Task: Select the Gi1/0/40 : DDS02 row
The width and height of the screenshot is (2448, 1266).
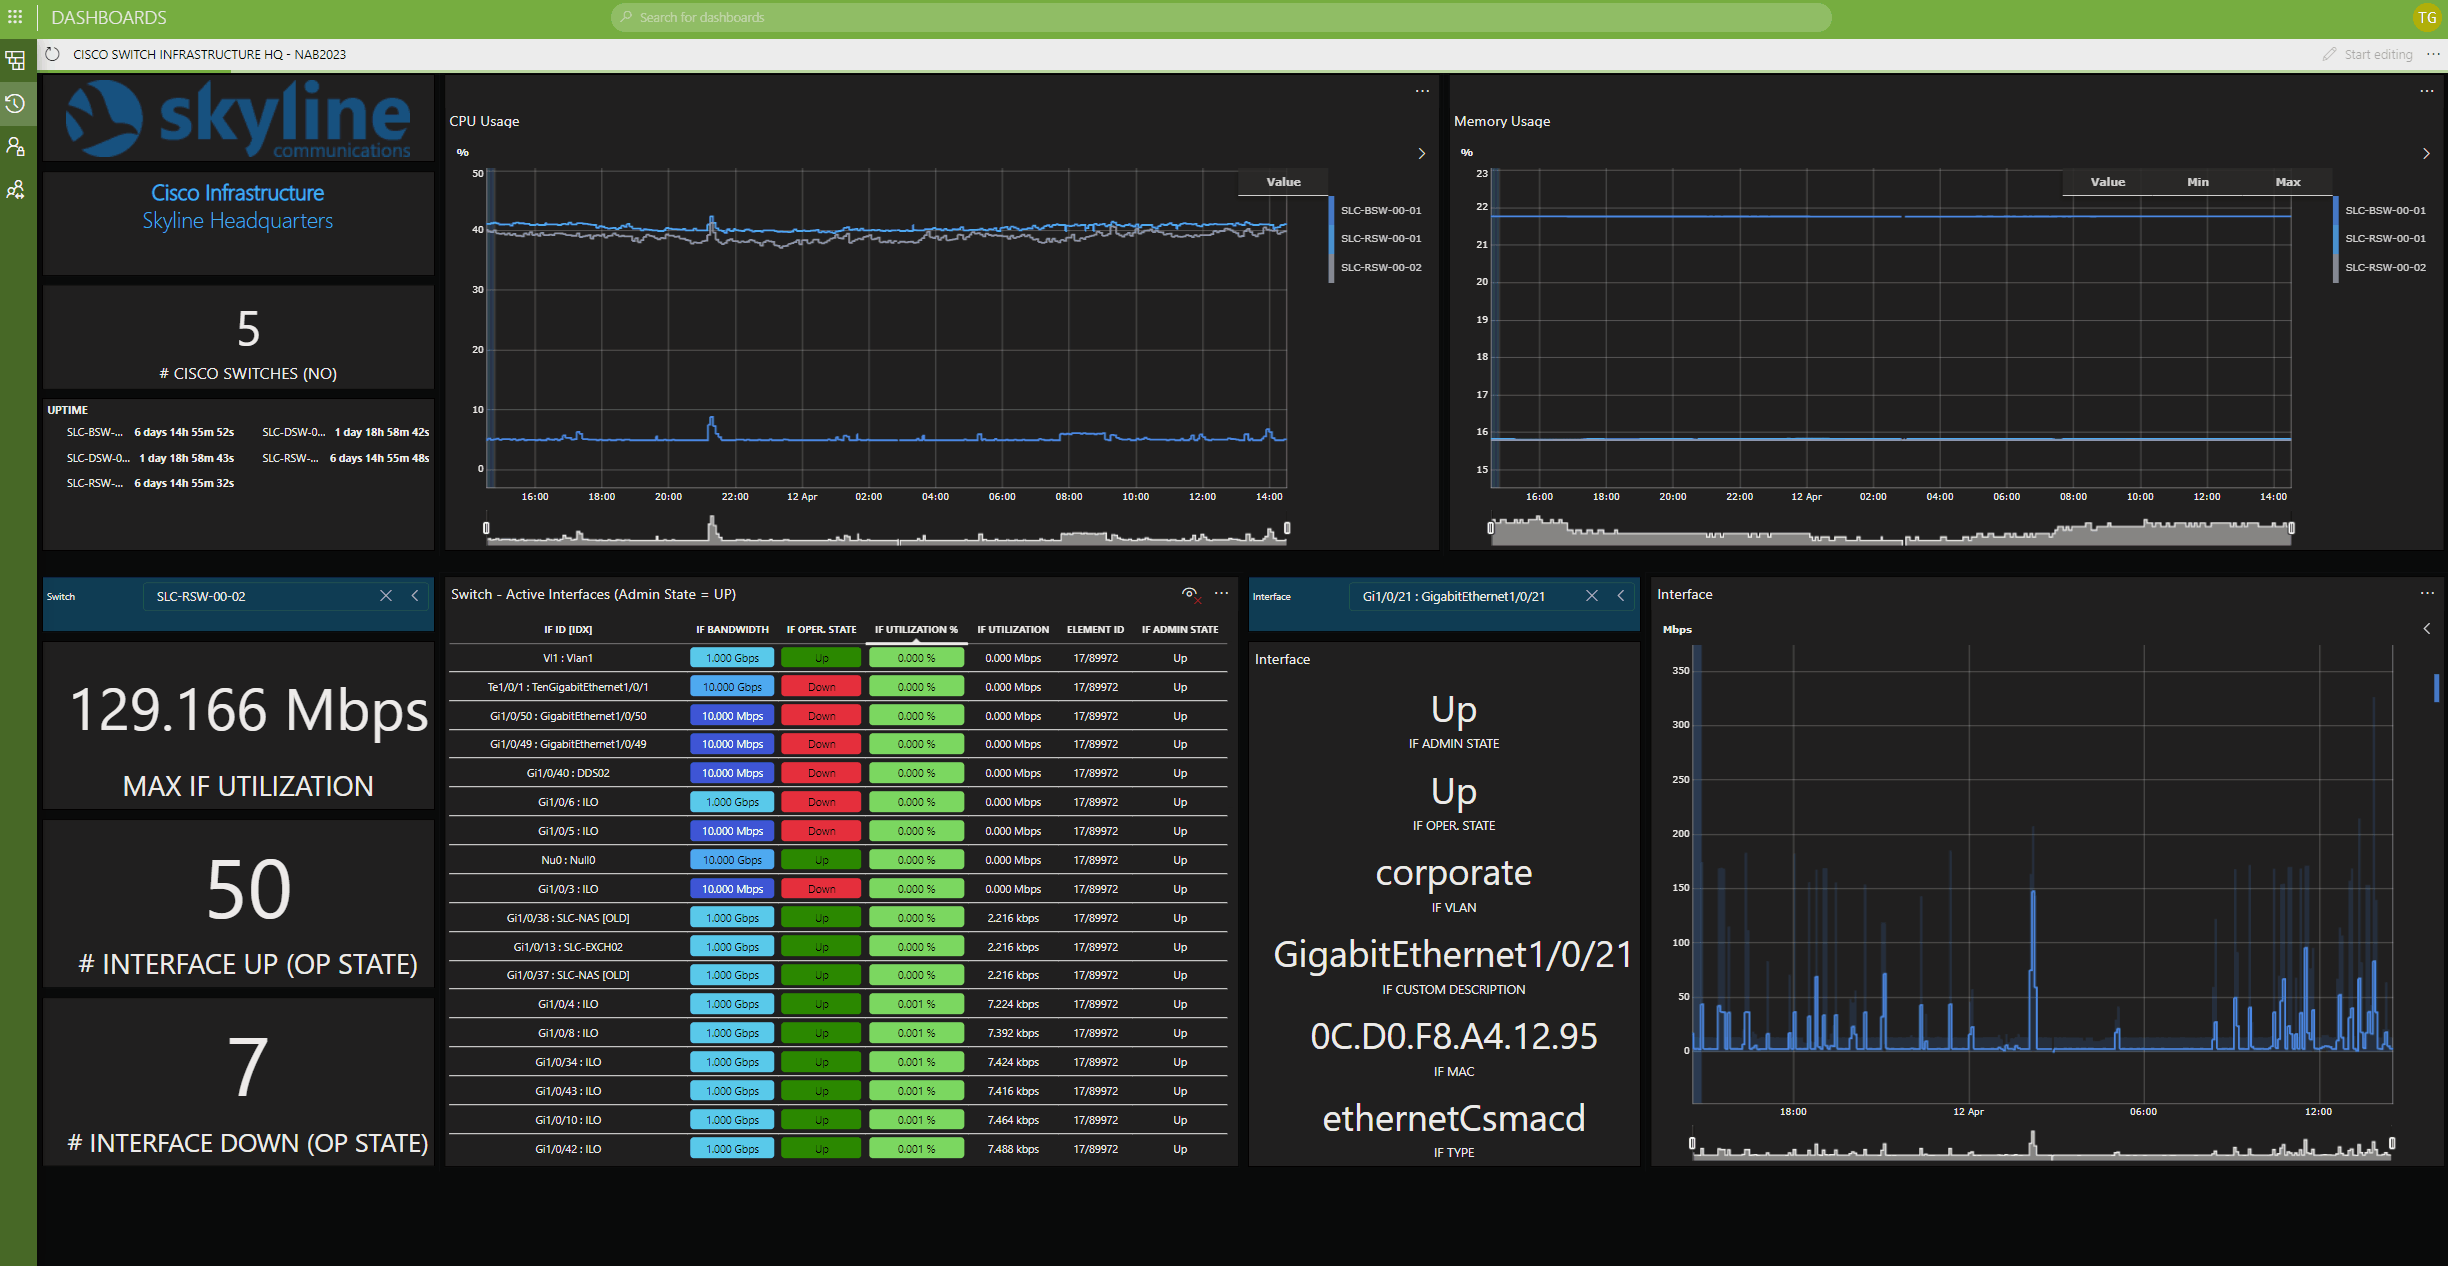Action: point(838,773)
